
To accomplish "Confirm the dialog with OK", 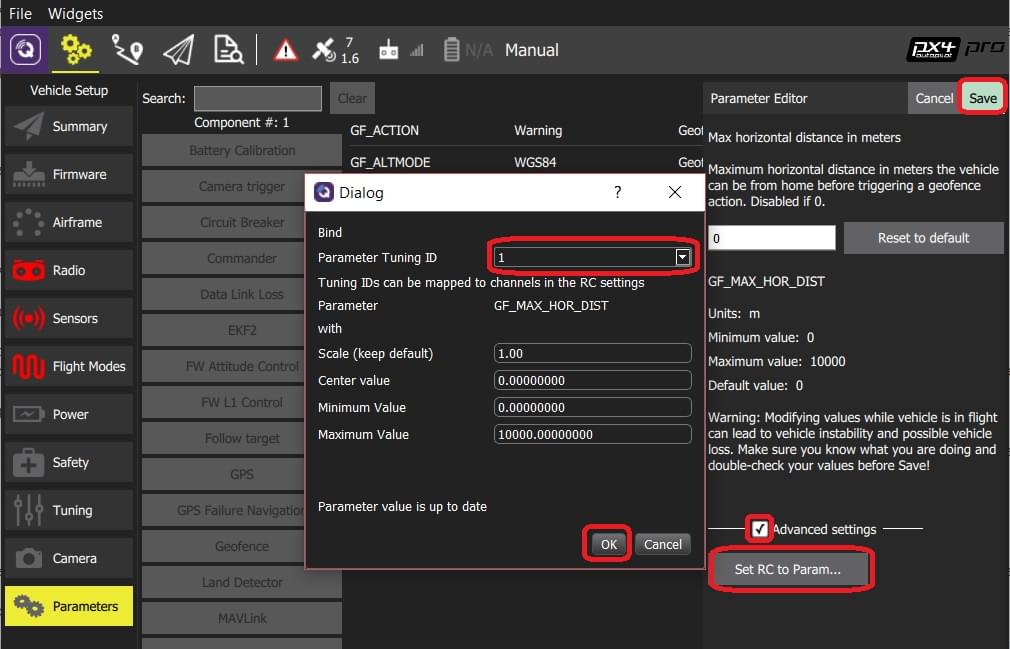I will 607,544.
